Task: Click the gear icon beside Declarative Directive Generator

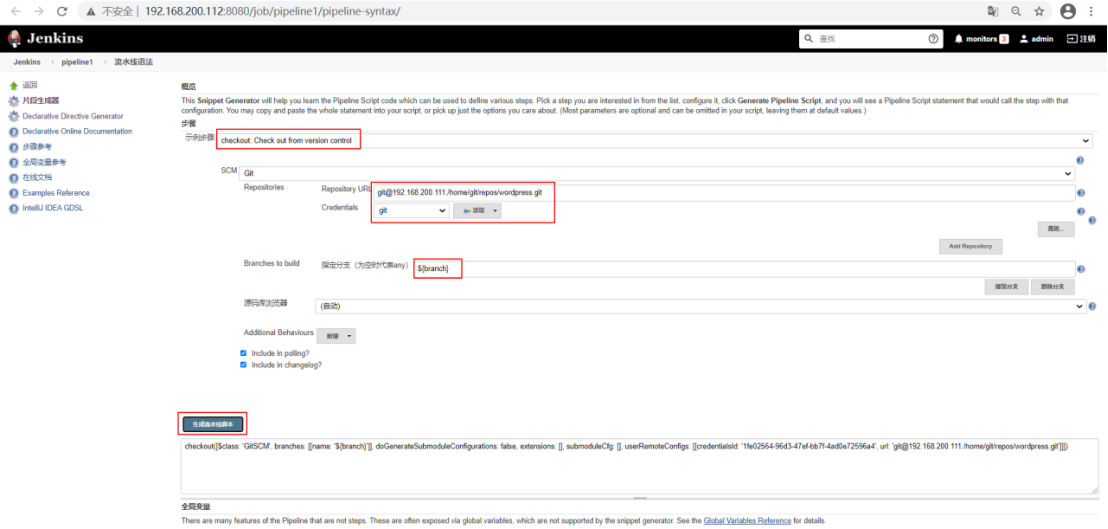Action: click(x=13, y=116)
